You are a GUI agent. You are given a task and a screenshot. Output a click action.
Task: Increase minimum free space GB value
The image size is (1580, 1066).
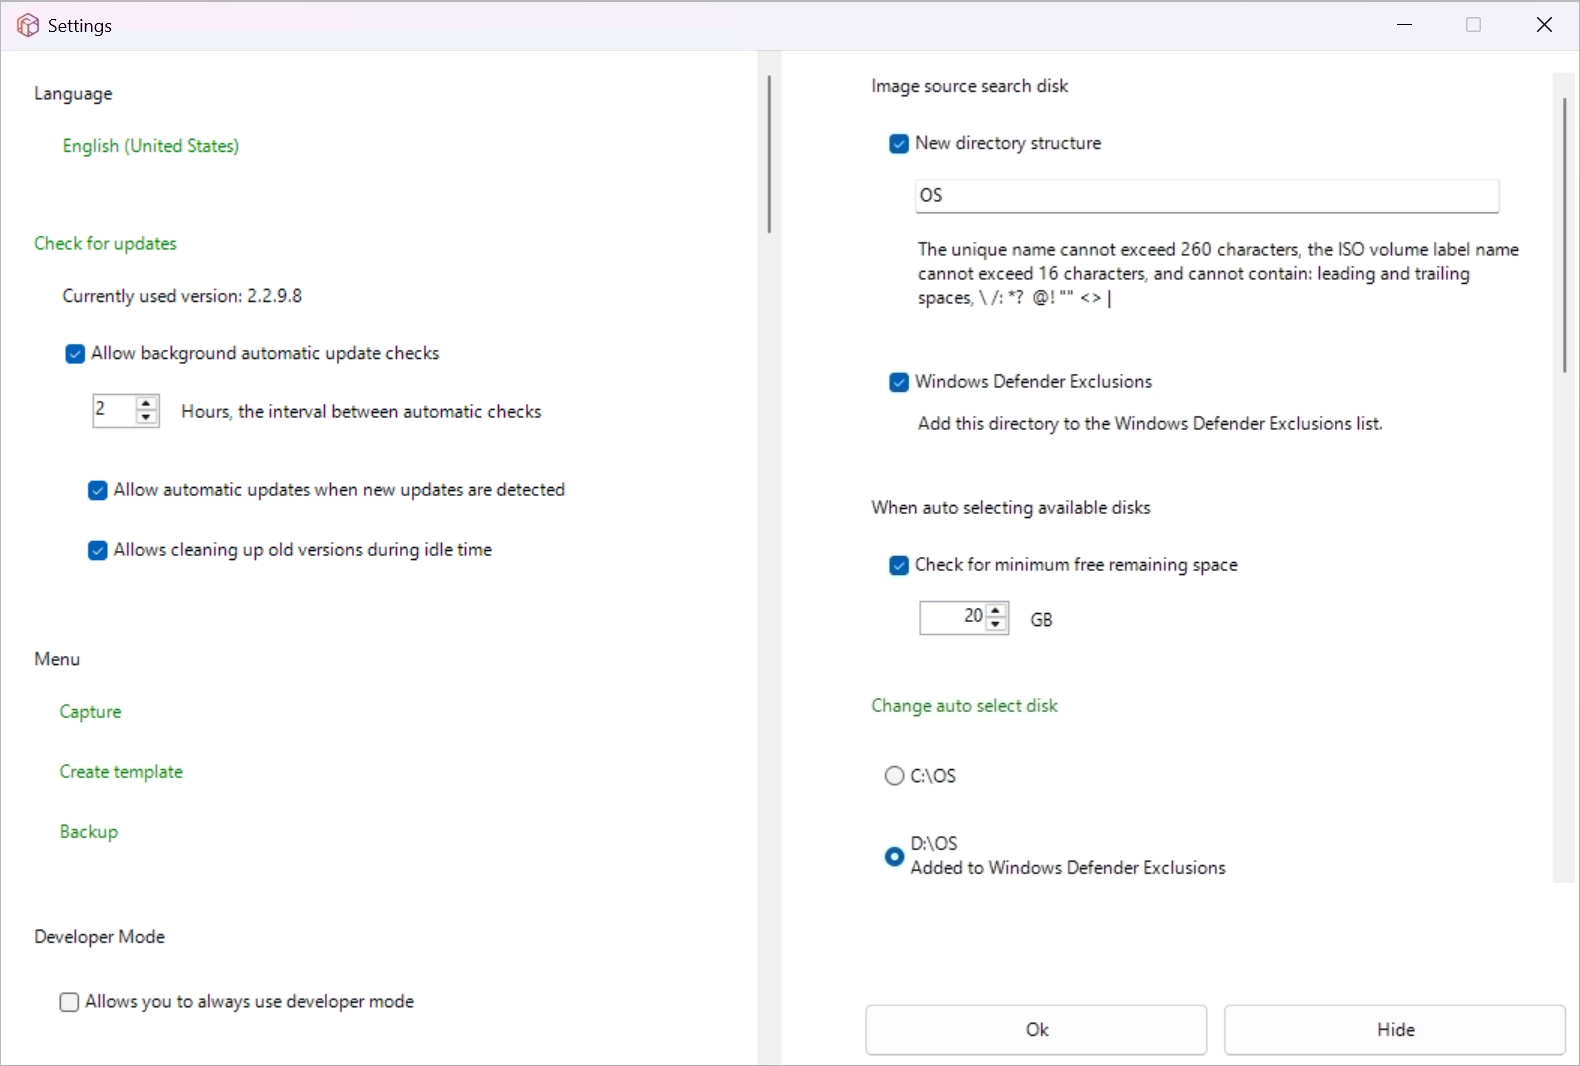tap(996, 610)
